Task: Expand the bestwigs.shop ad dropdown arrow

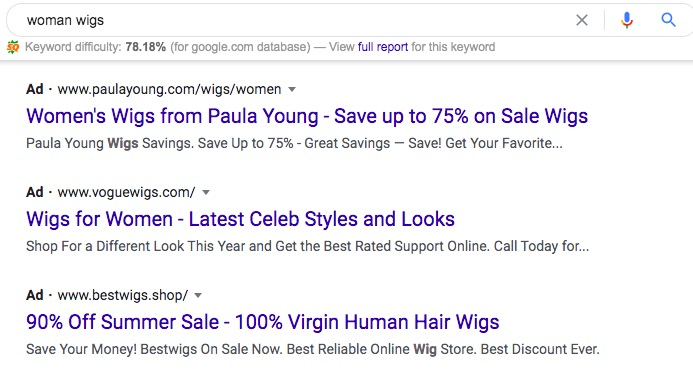Action: (198, 296)
